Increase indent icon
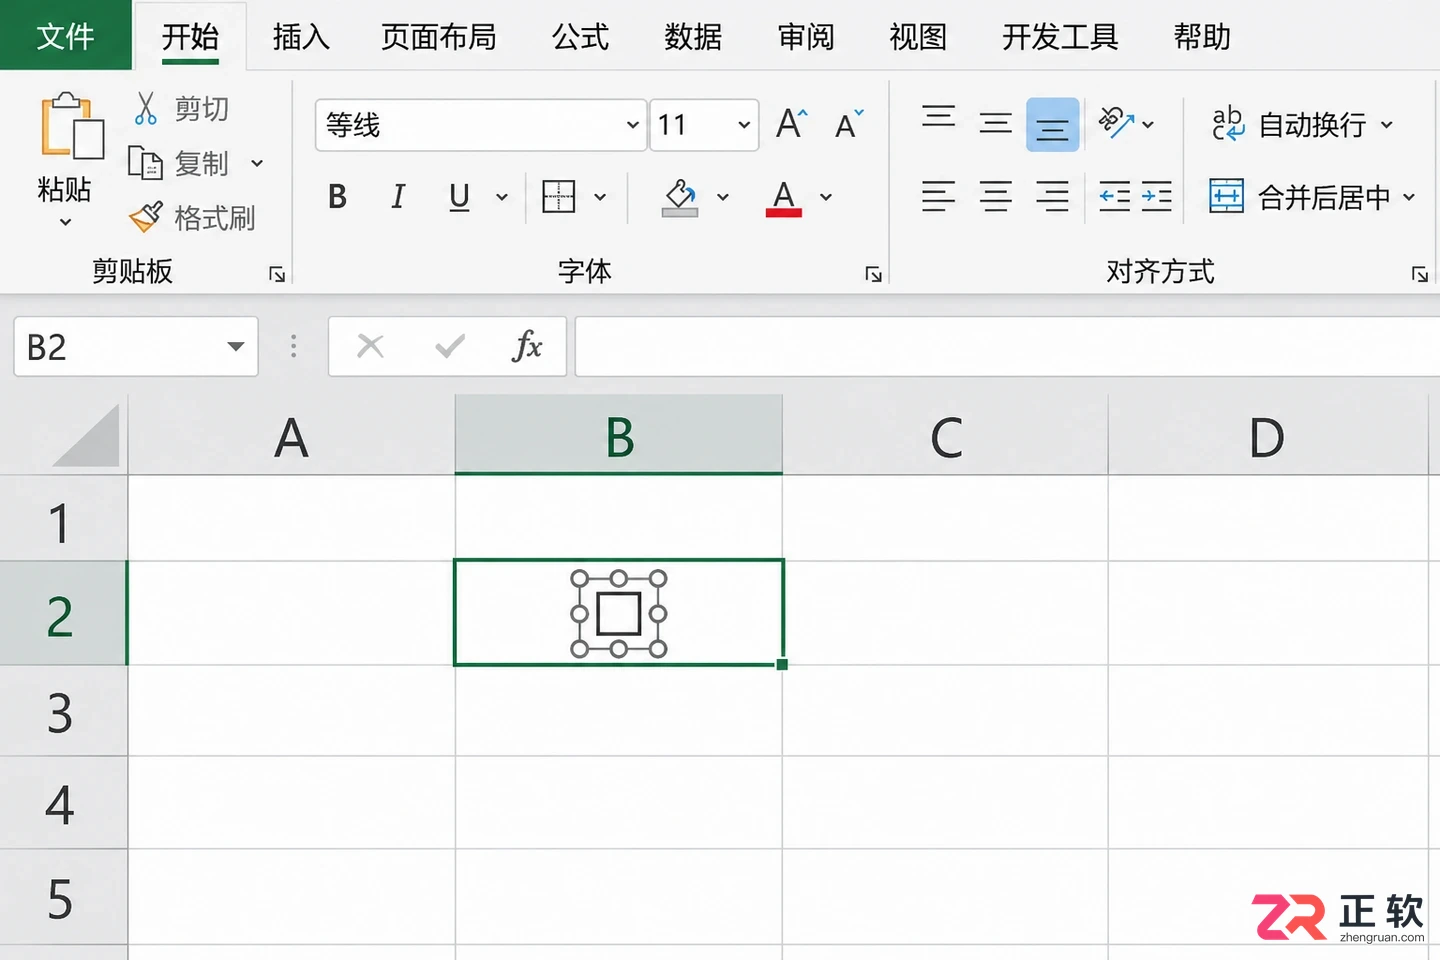Viewport: 1440px width, 960px height. click(1156, 196)
